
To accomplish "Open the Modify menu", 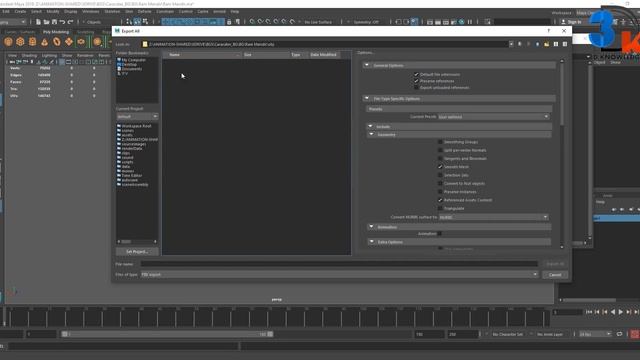I will coord(53,11).
